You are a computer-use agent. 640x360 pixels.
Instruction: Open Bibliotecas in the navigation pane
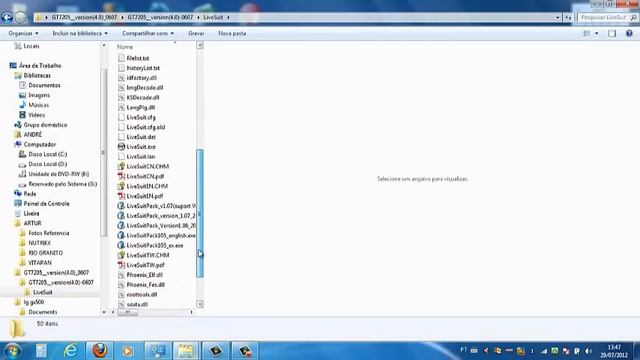click(37, 76)
